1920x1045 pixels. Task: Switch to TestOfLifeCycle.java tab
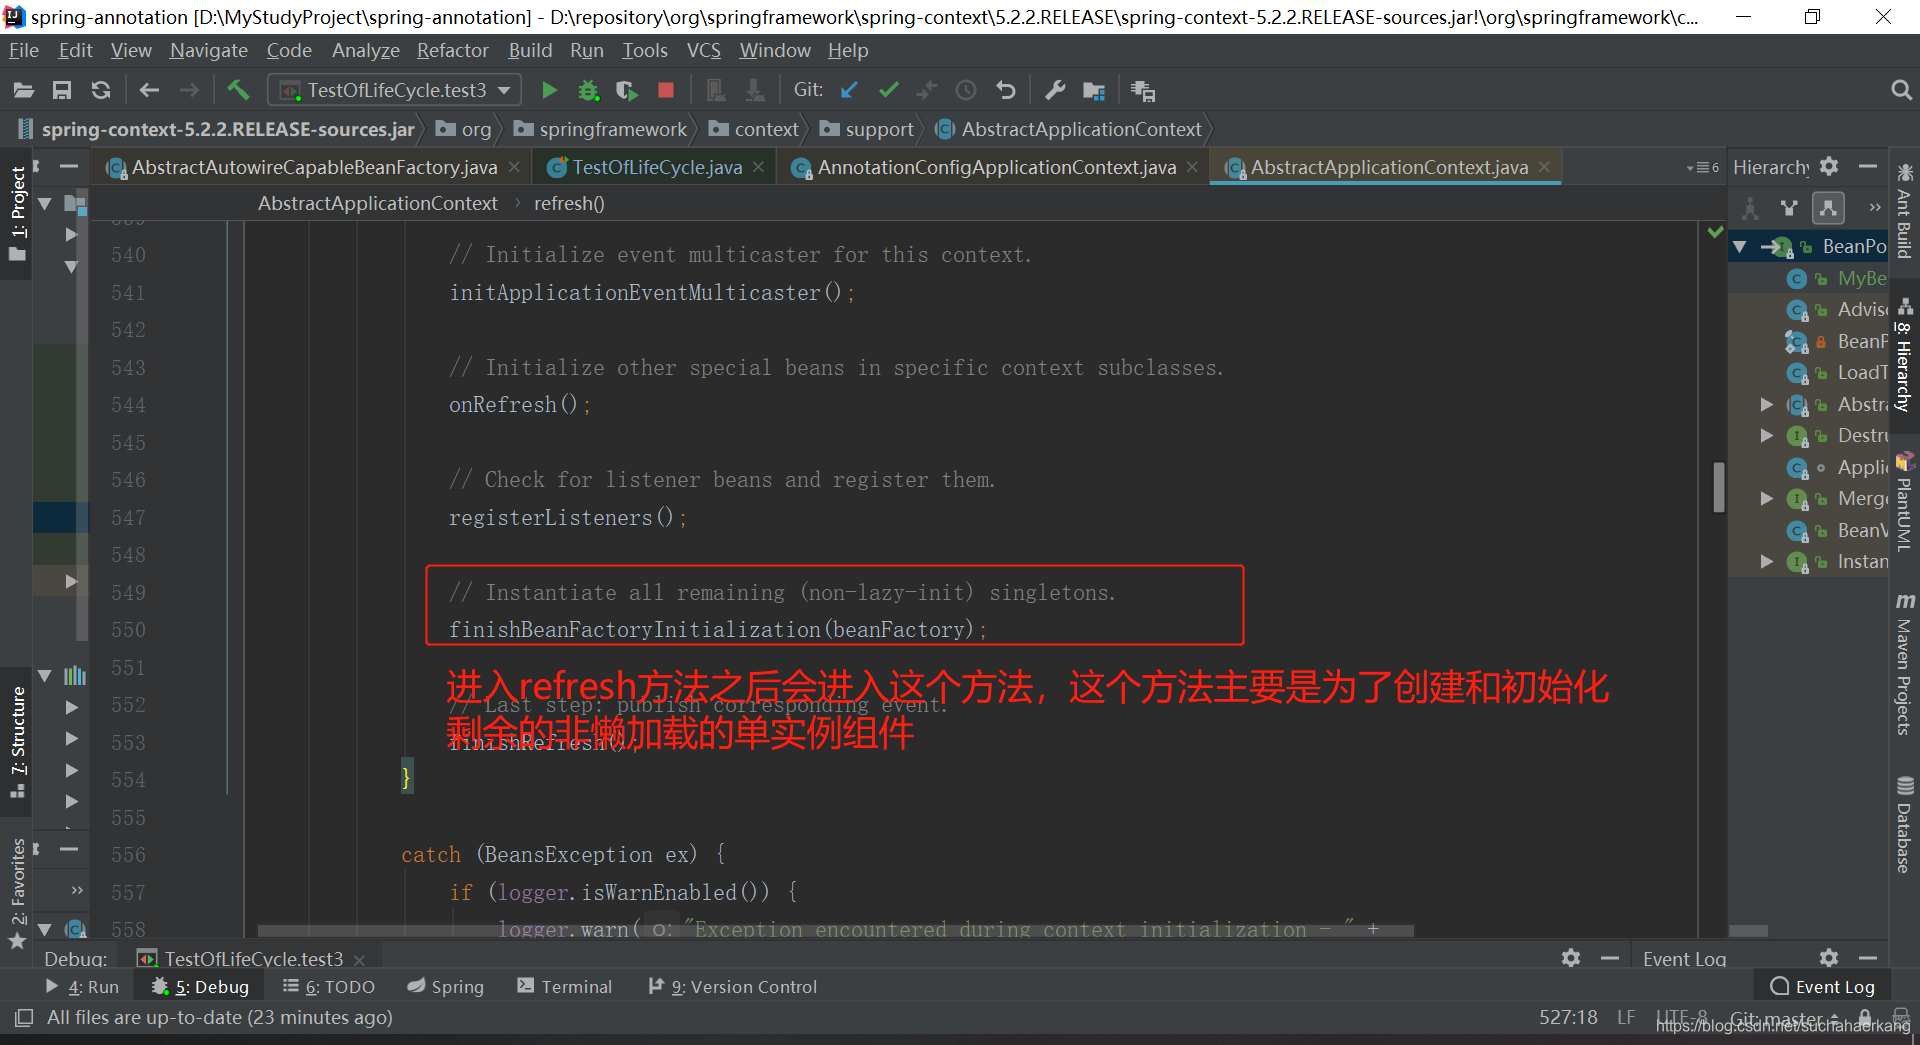click(x=656, y=167)
